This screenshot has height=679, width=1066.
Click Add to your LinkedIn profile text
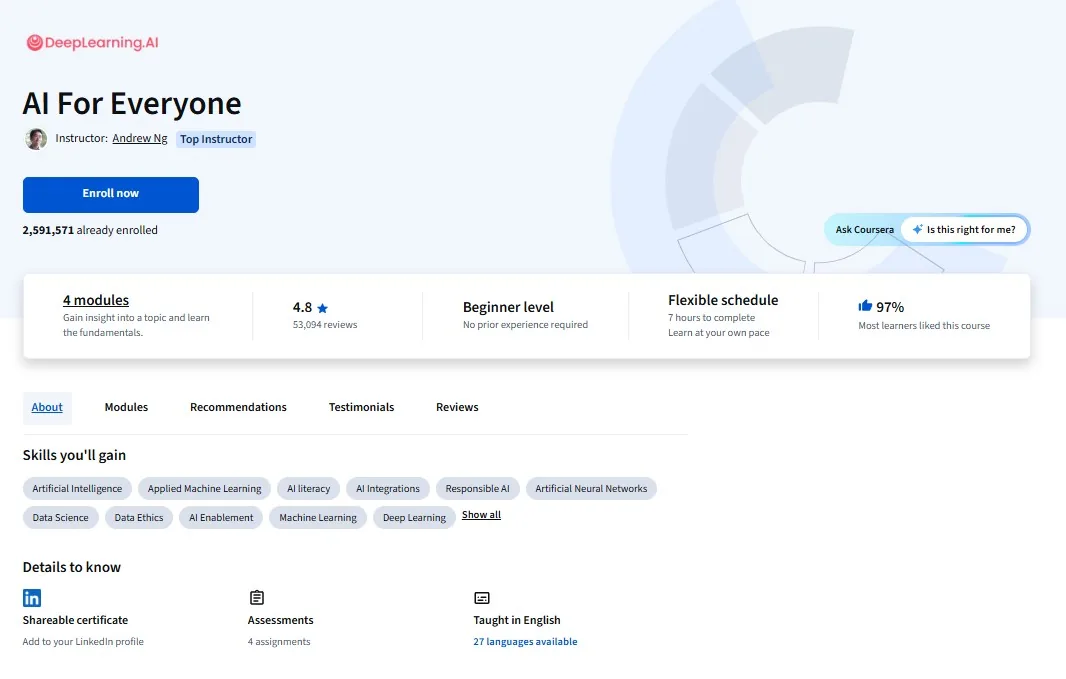click(83, 642)
